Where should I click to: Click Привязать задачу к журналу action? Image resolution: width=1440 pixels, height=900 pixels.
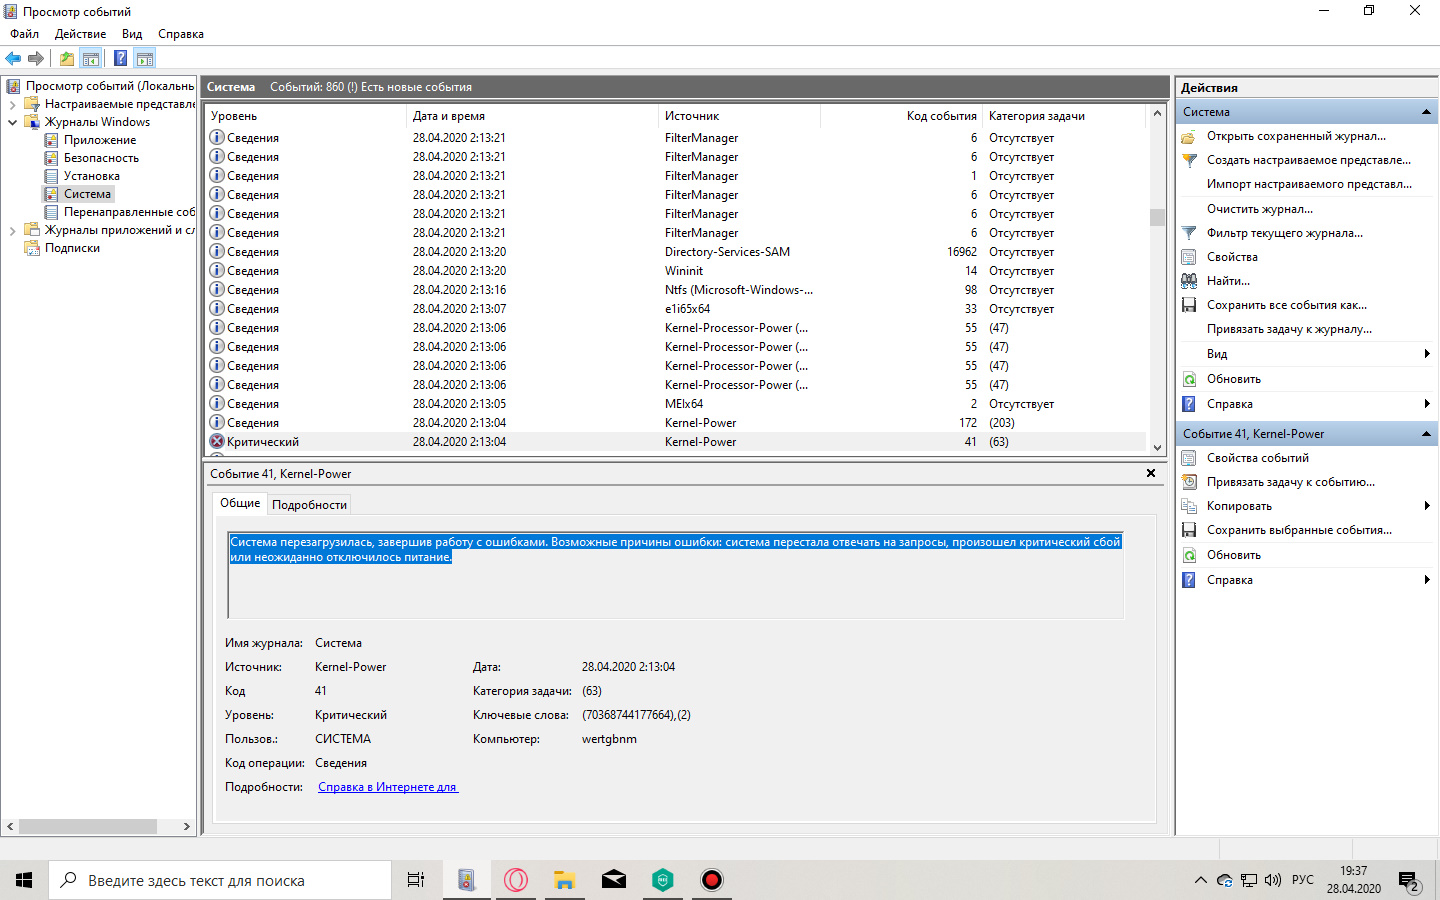tap(1289, 329)
